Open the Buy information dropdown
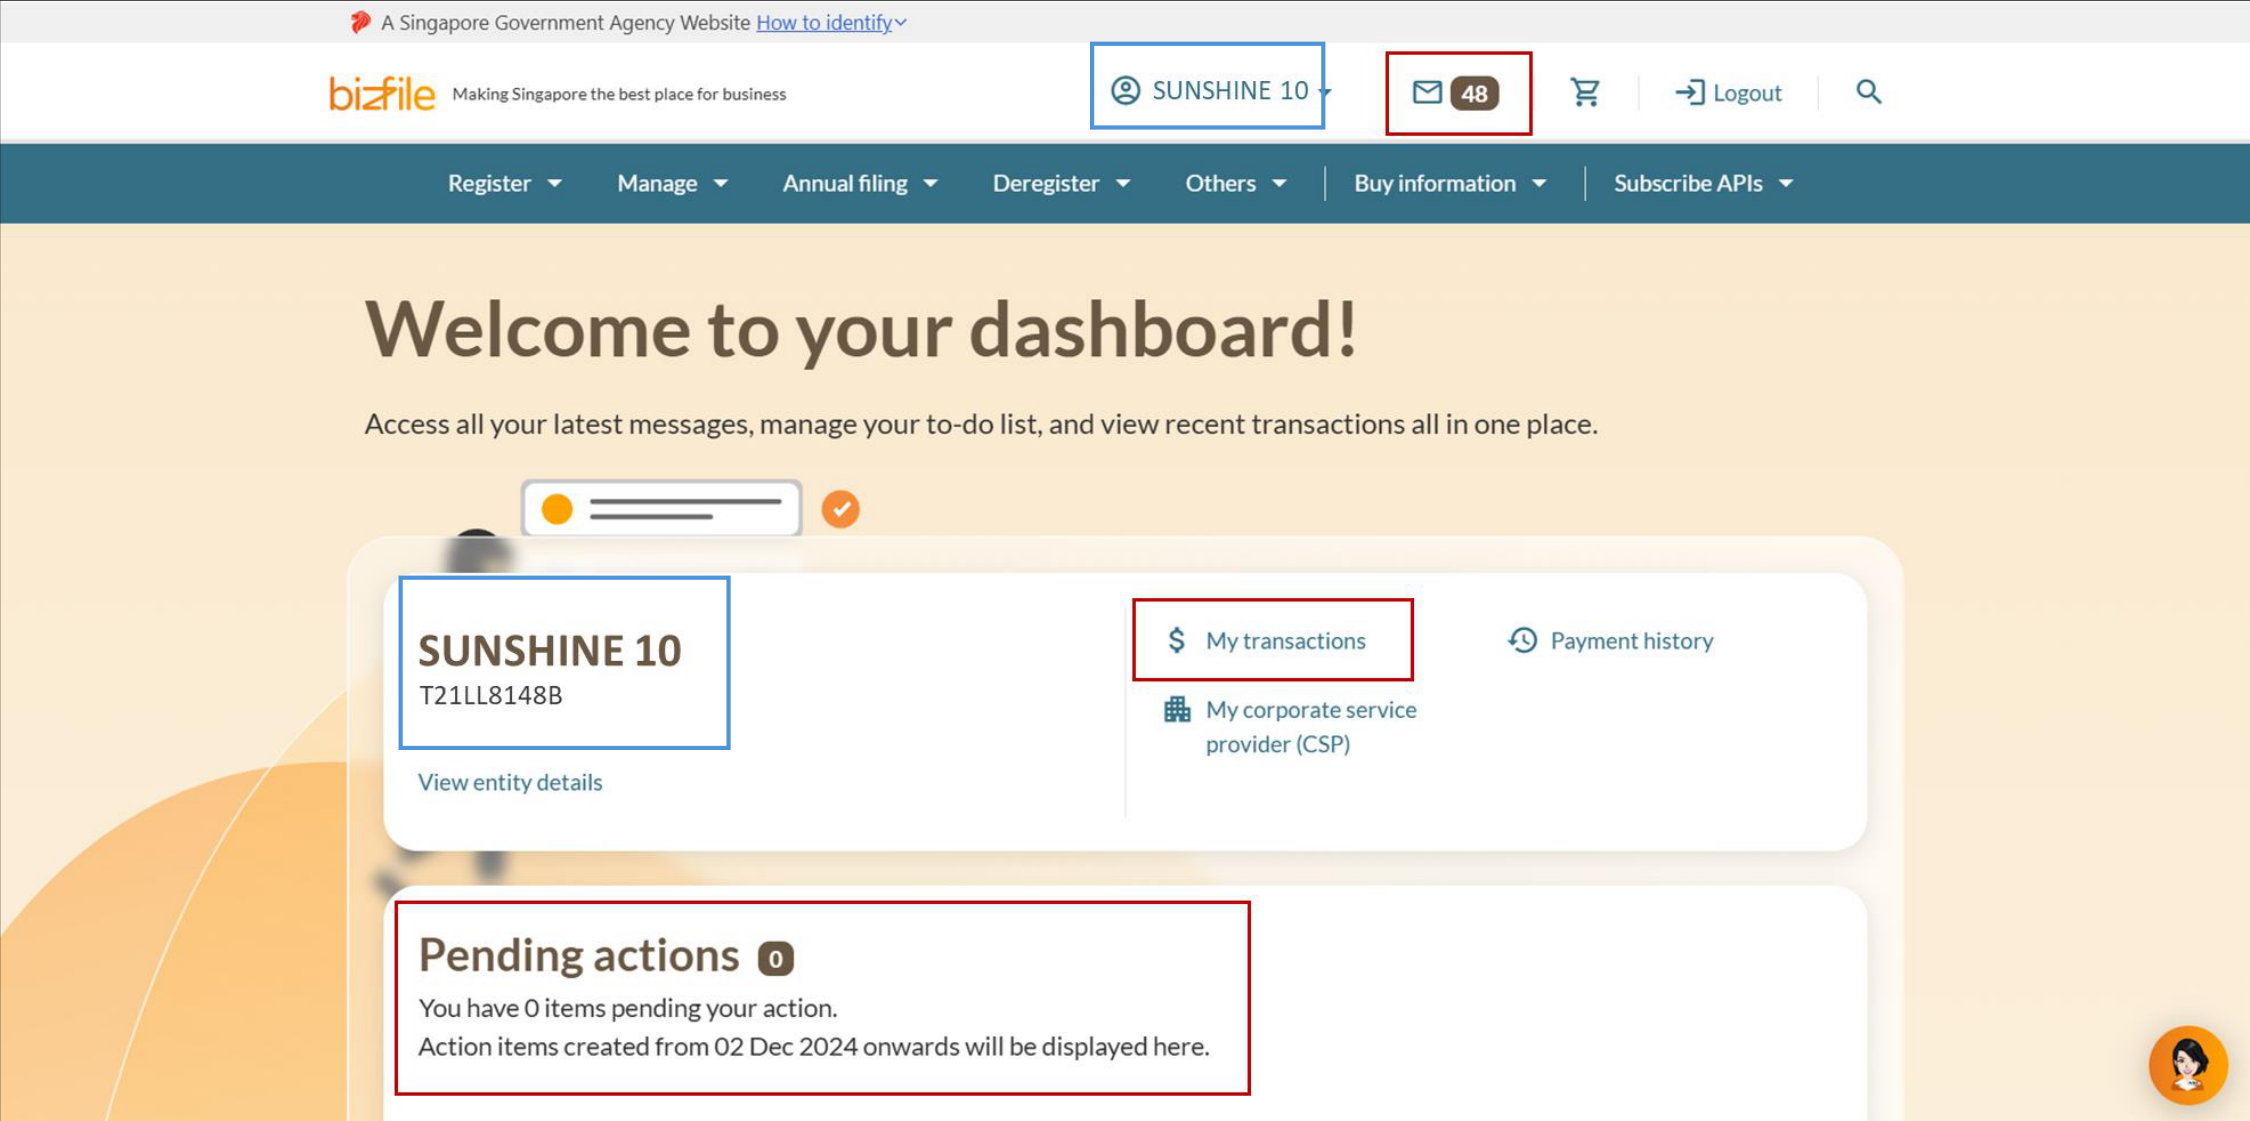This screenshot has width=2250, height=1121. click(1450, 183)
